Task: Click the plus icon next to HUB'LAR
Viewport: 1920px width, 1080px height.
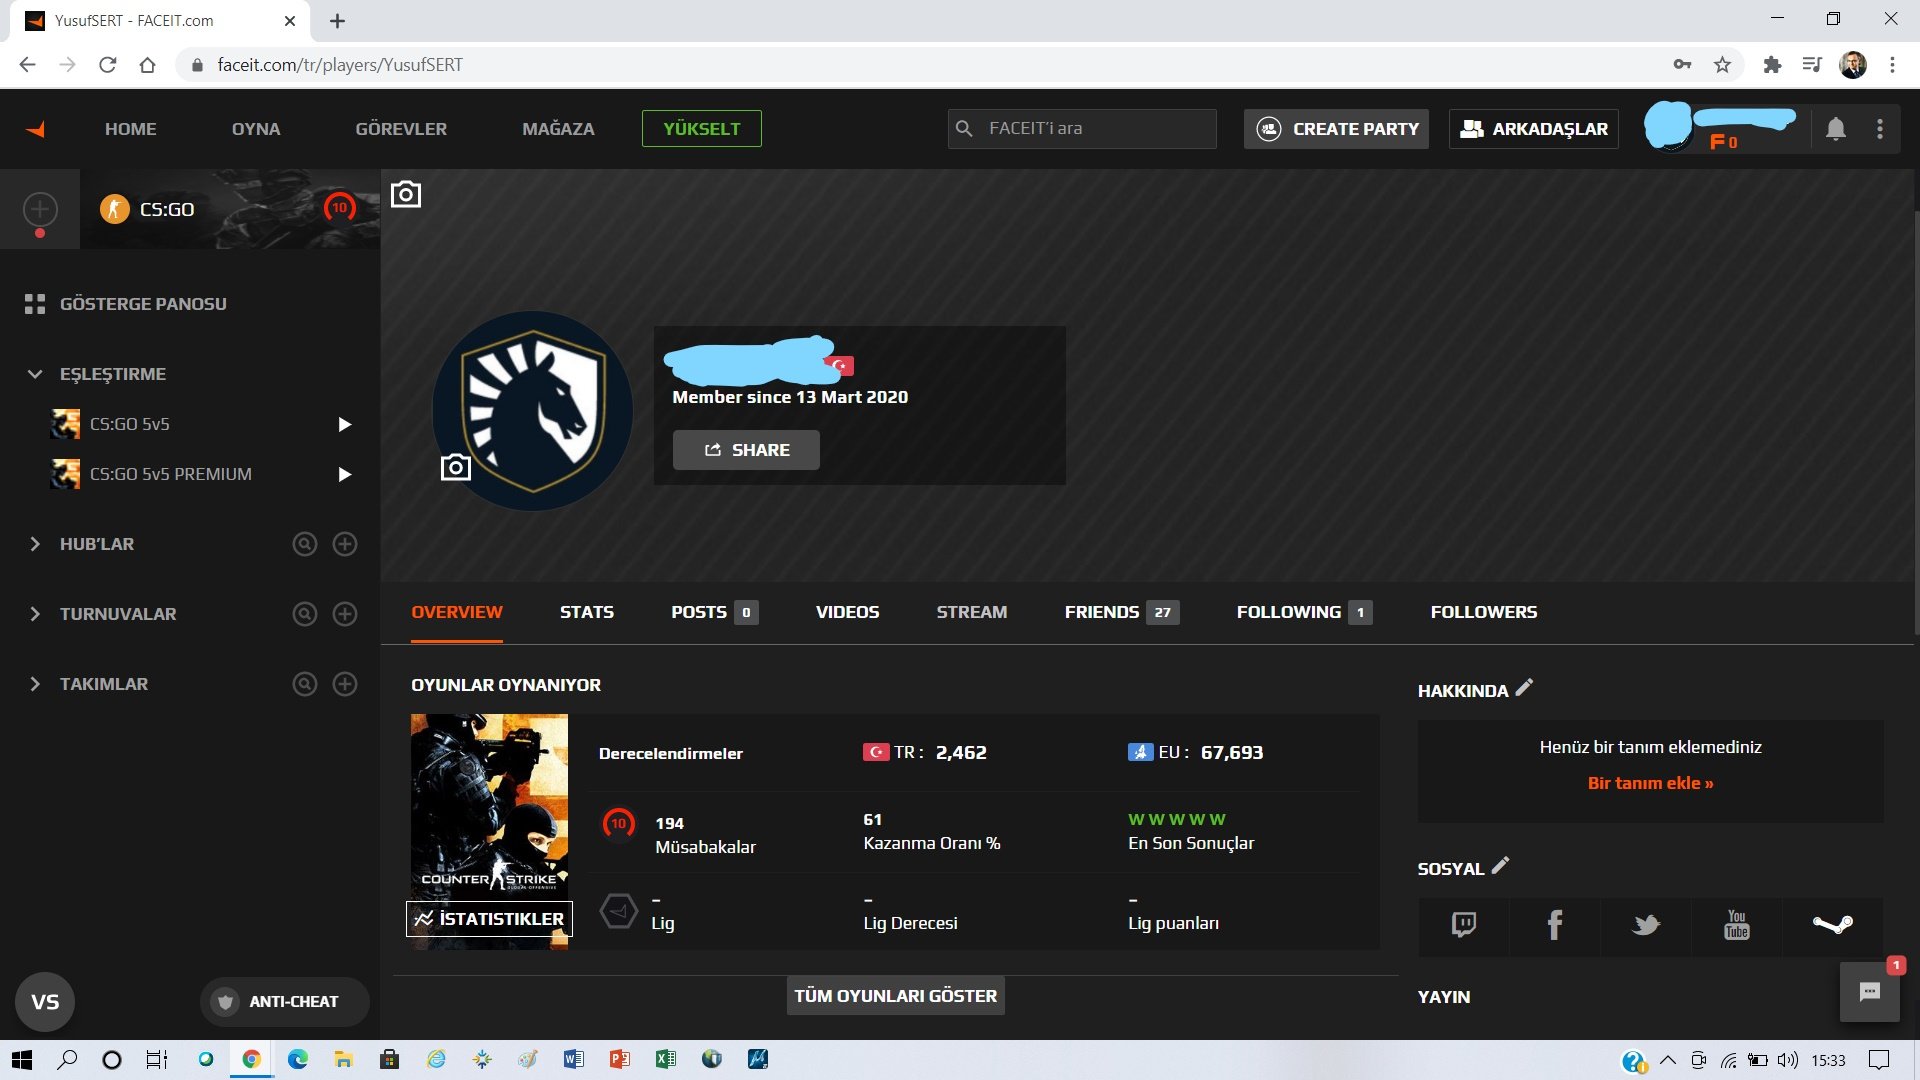Action: (345, 544)
